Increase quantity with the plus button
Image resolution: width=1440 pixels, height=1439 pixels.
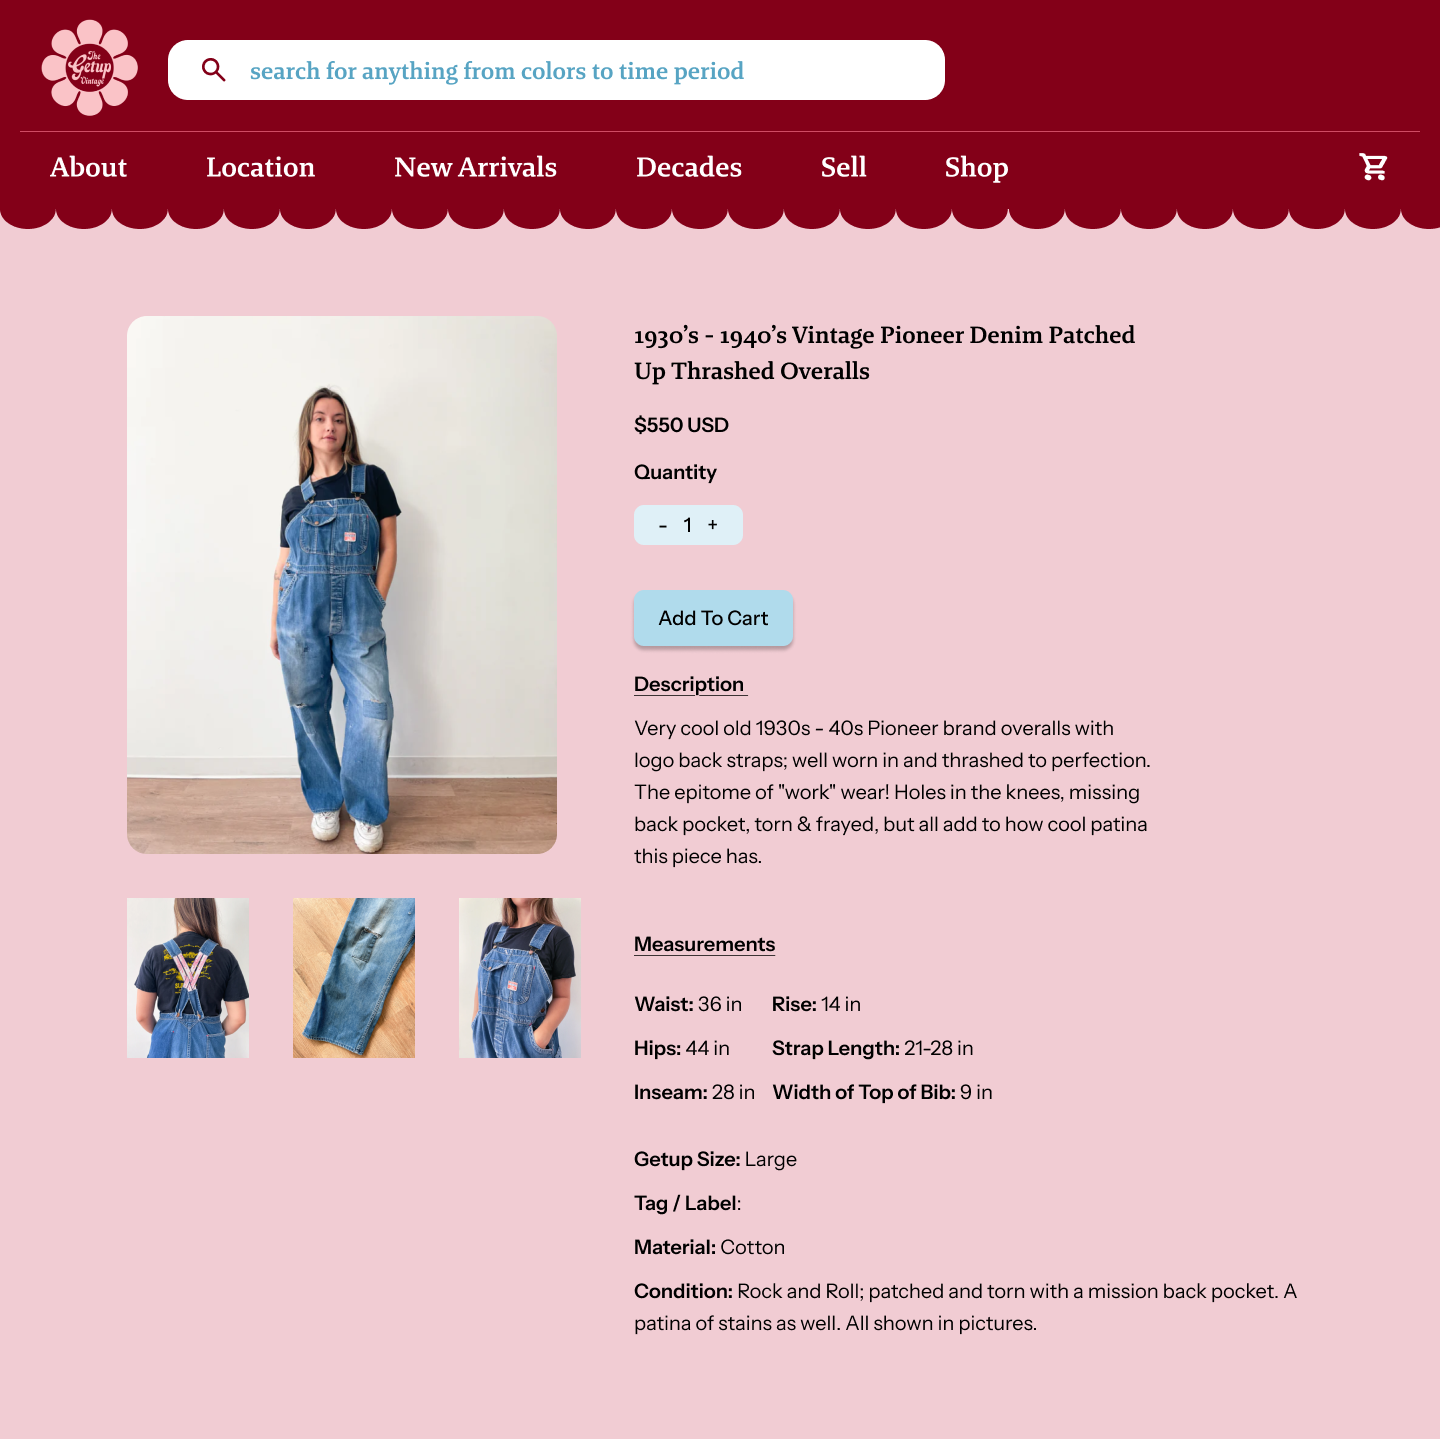point(713,525)
